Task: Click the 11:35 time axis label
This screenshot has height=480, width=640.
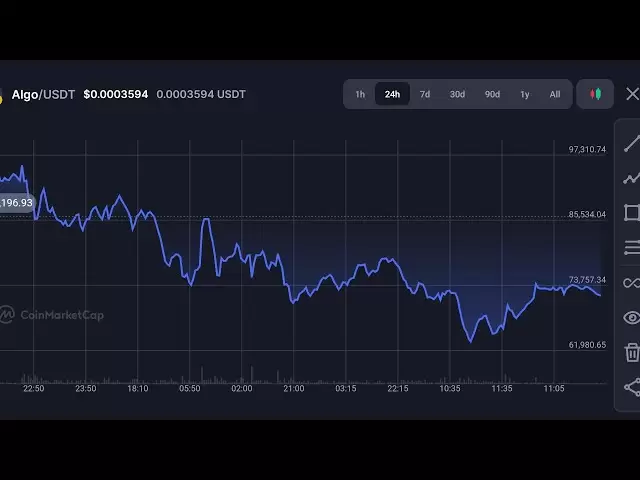Action: 502,389
